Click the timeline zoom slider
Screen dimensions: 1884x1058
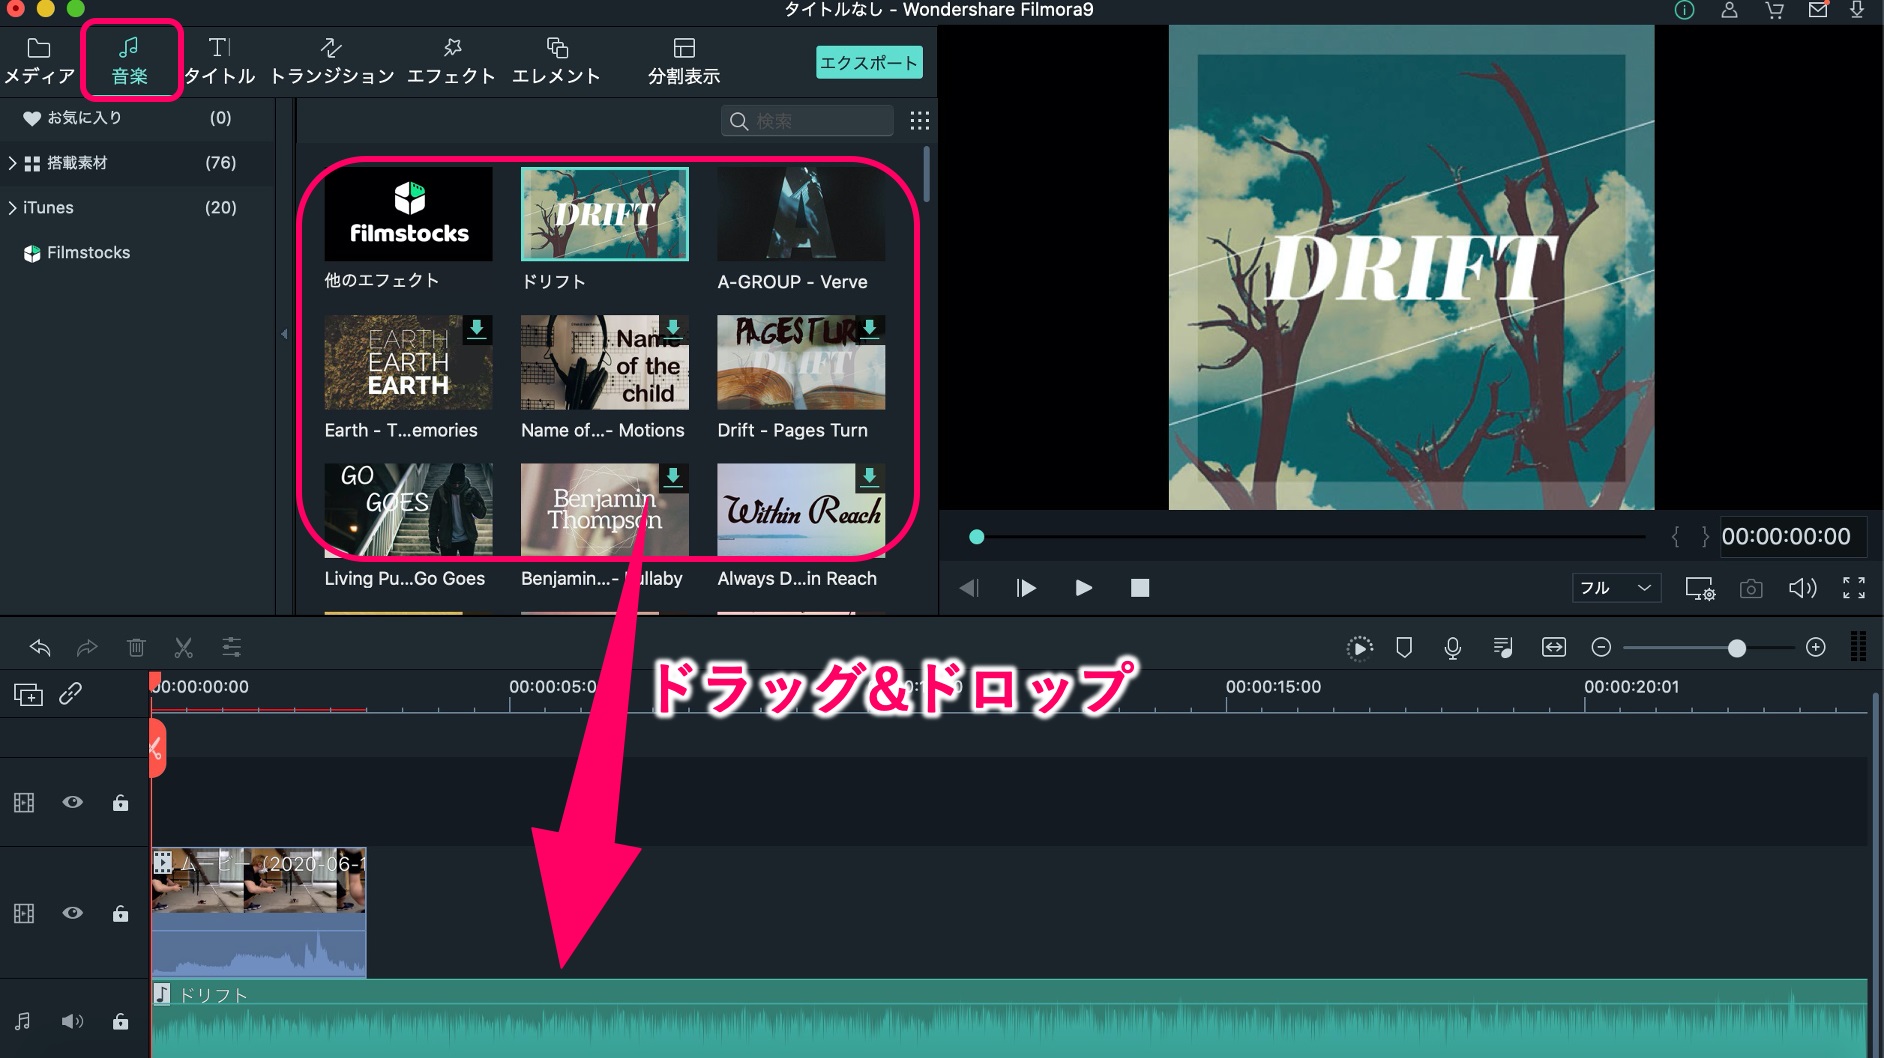click(1709, 648)
